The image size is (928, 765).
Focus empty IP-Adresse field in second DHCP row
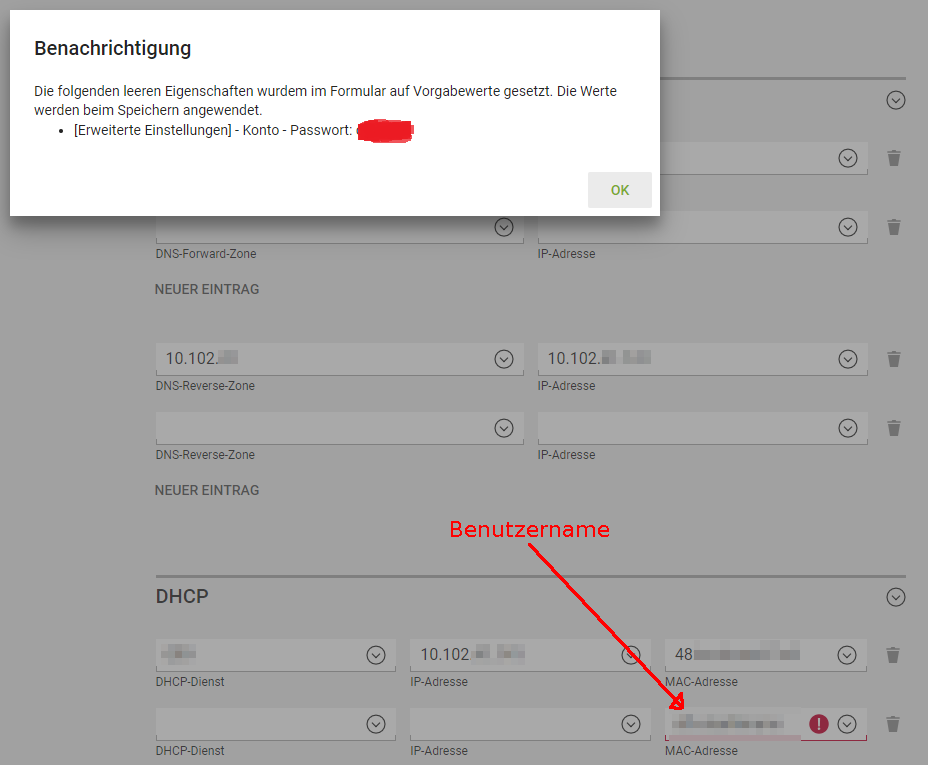click(510, 724)
